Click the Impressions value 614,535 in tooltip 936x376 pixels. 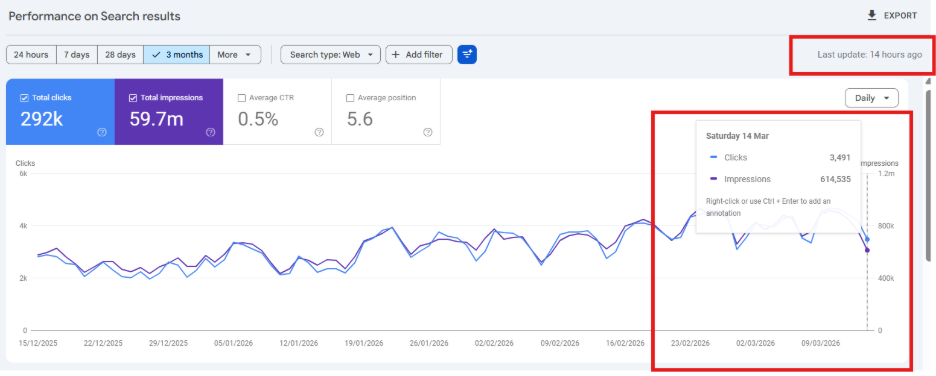835,179
